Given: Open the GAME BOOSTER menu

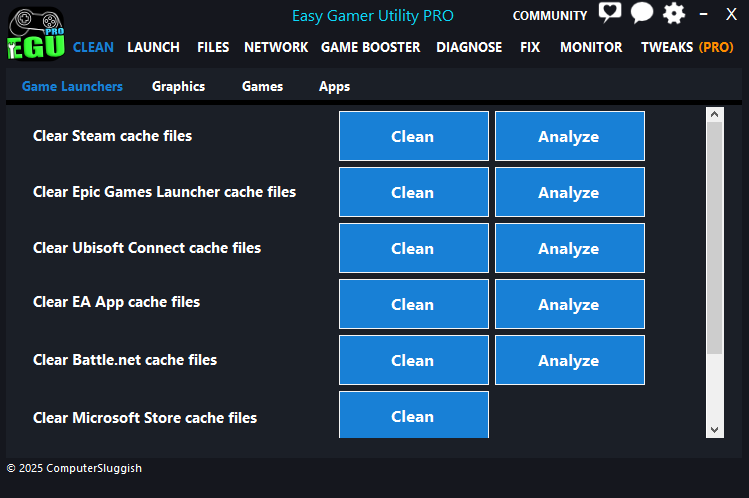Looking at the screenshot, I should point(372,47).
